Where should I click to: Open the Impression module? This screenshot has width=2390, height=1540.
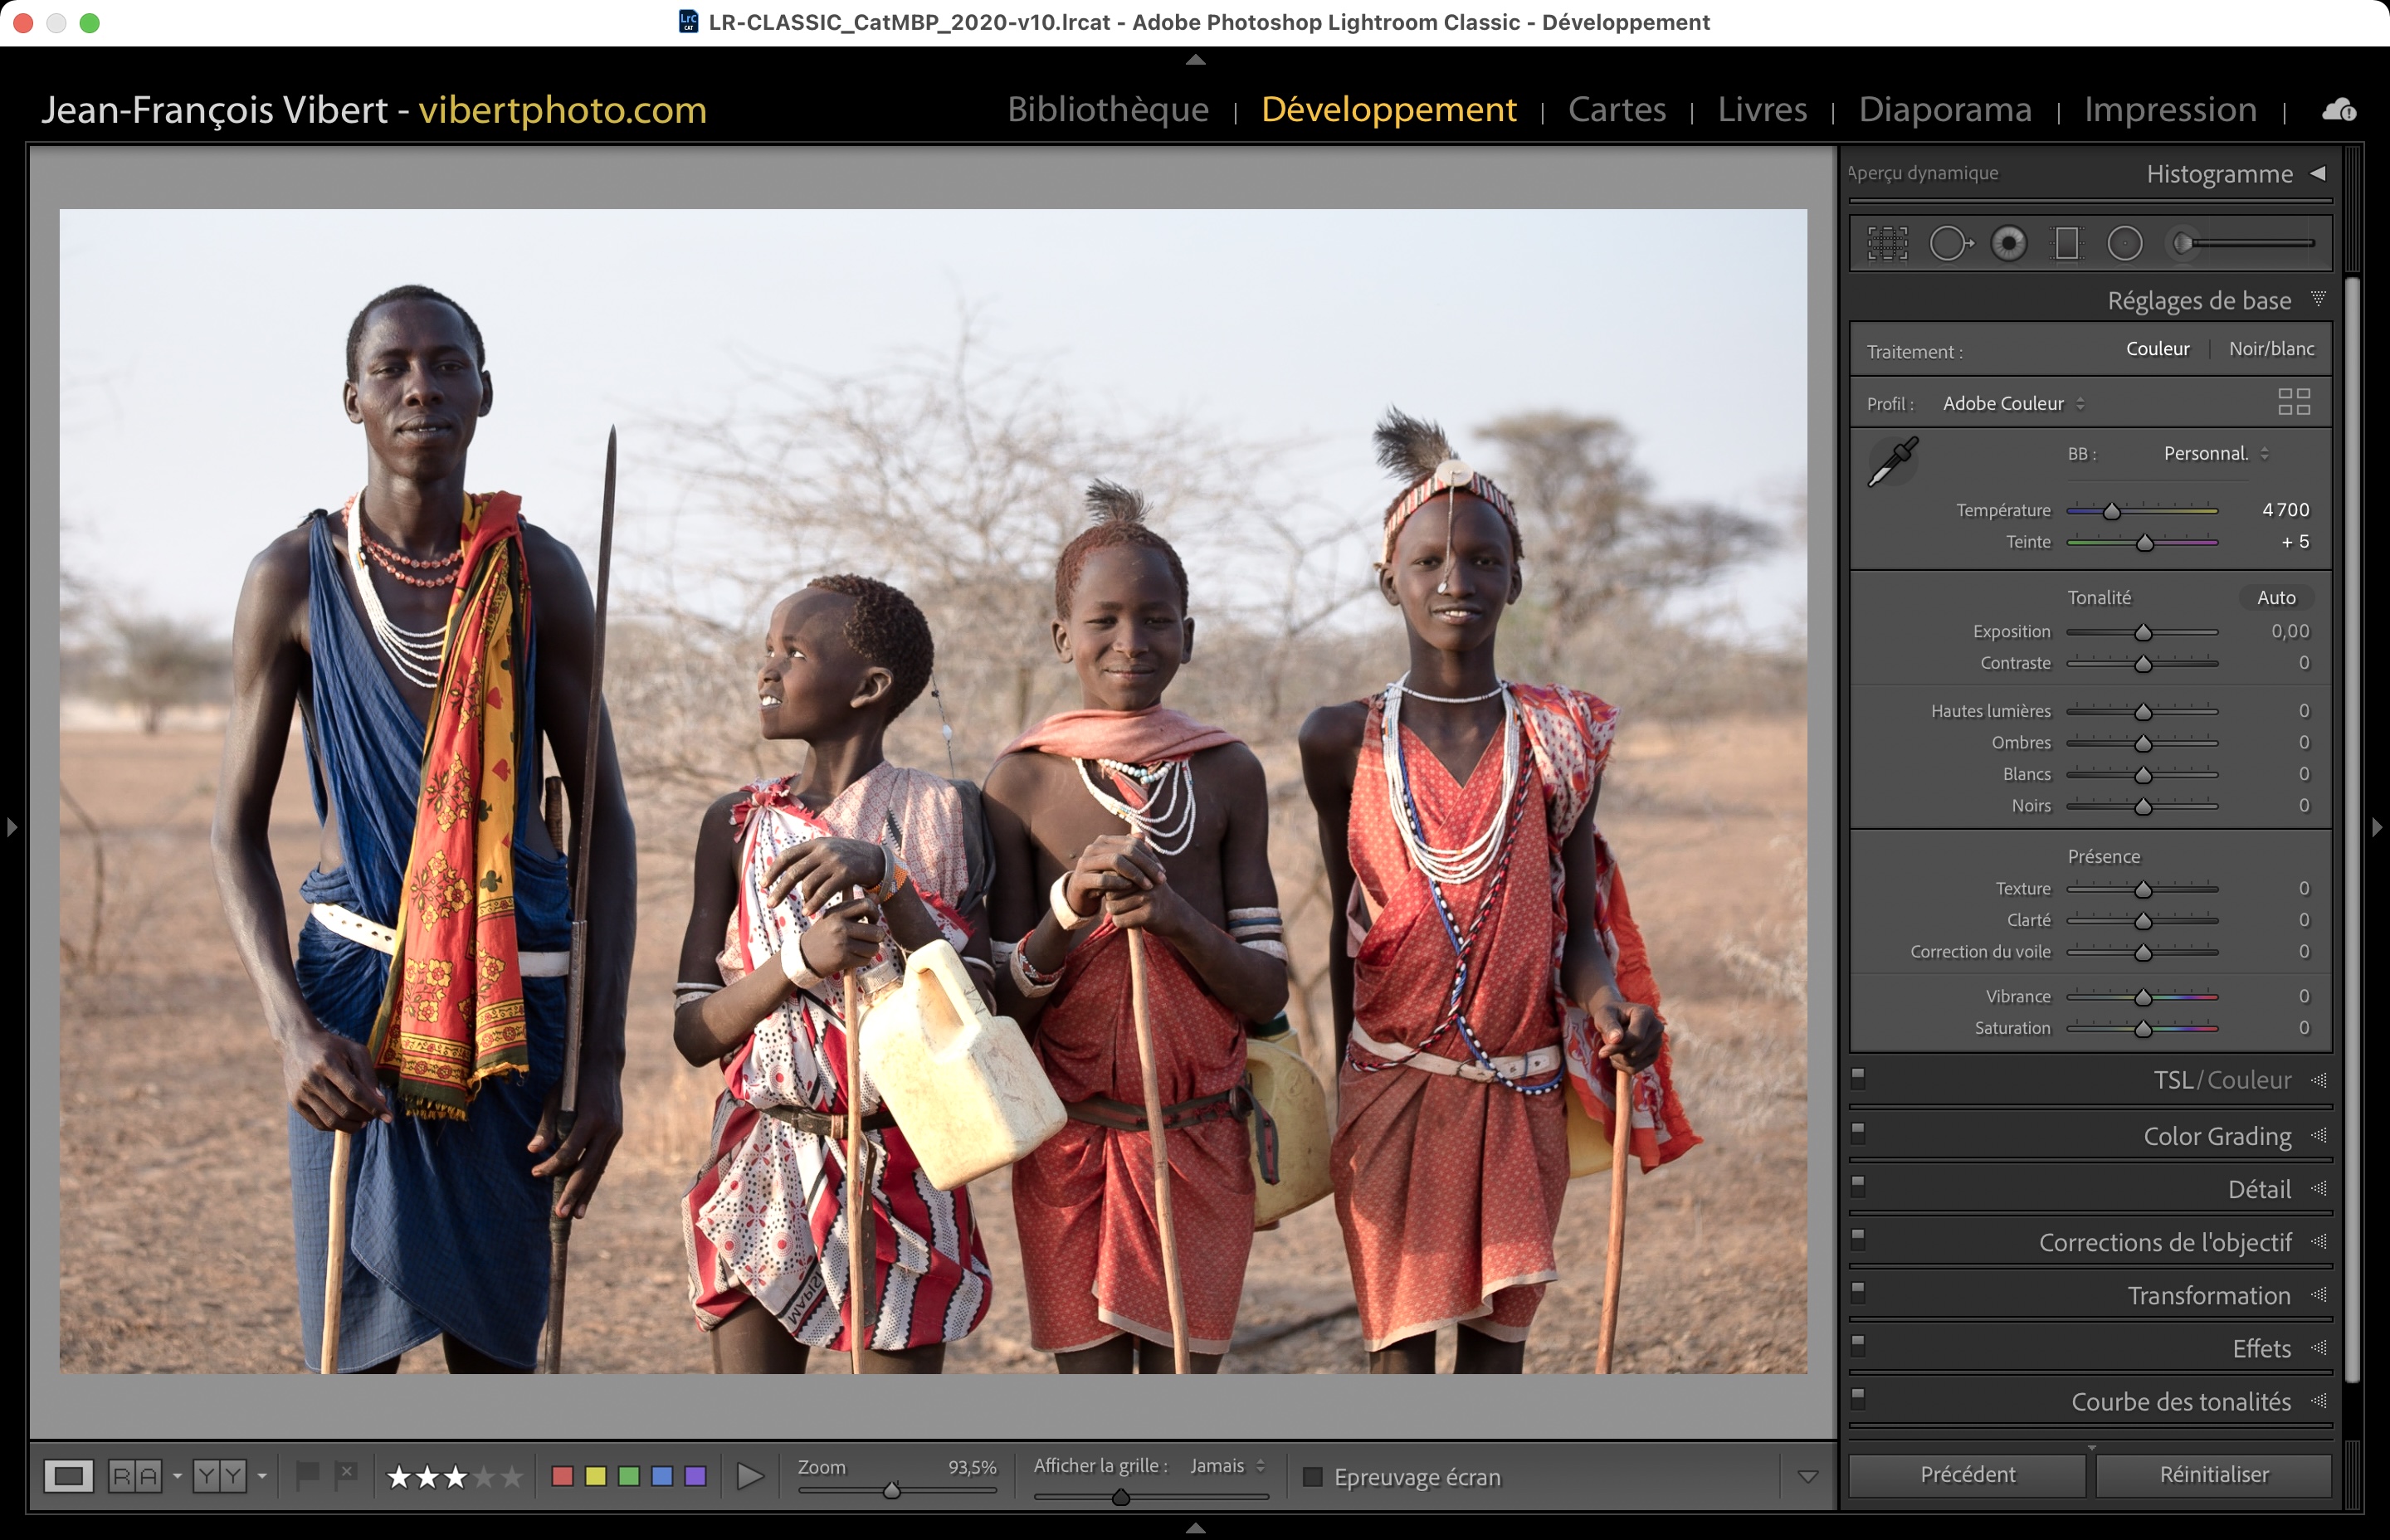(2170, 109)
